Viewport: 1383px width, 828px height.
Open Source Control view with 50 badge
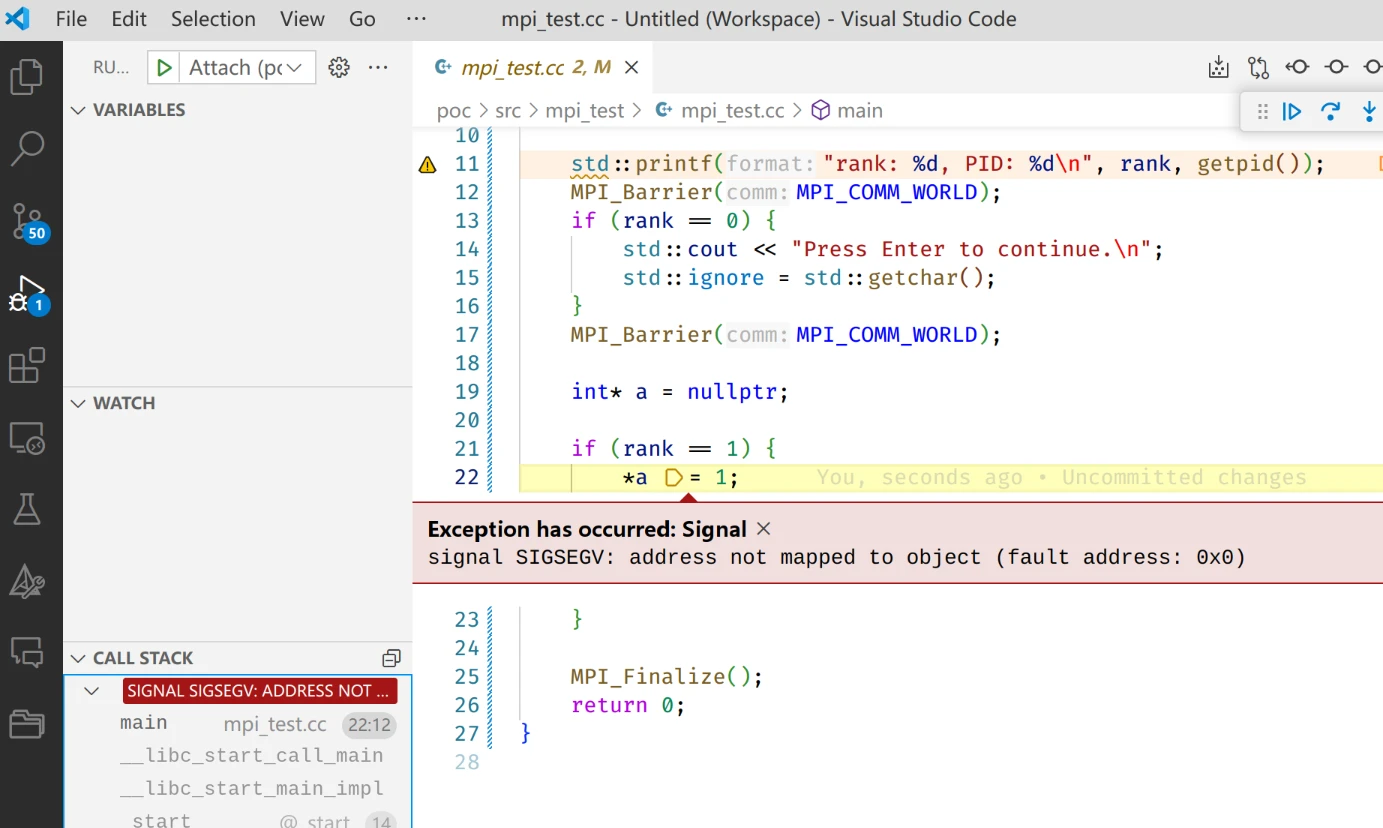coord(27,221)
